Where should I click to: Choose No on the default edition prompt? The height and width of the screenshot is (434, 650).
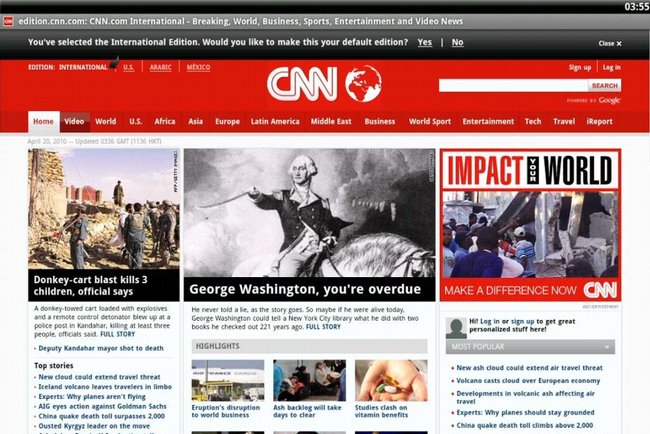coord(457,42)
